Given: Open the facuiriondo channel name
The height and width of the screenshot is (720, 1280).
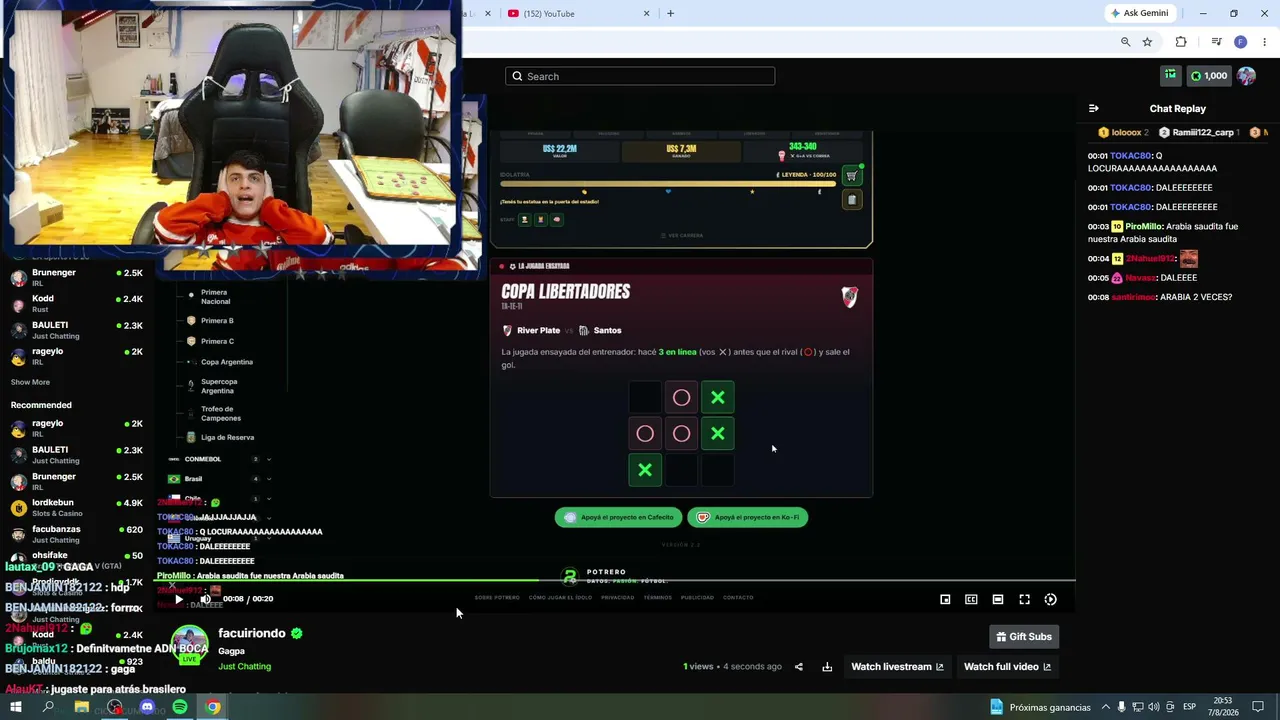Looking at the screenshot, I should tap(252, 633).
